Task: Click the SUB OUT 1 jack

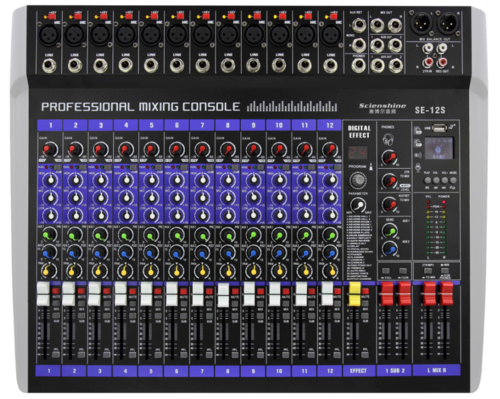Action: point(377,45)
